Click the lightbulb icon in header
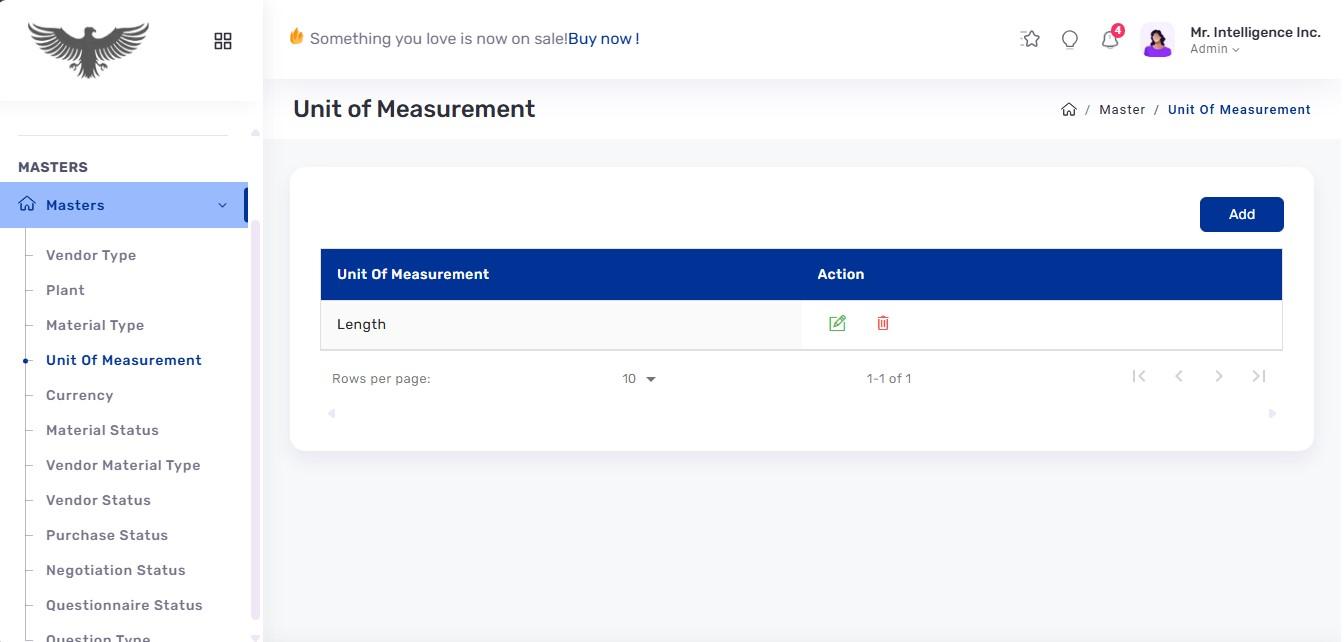The image size is (1344, 642). tap(1070, 39)
